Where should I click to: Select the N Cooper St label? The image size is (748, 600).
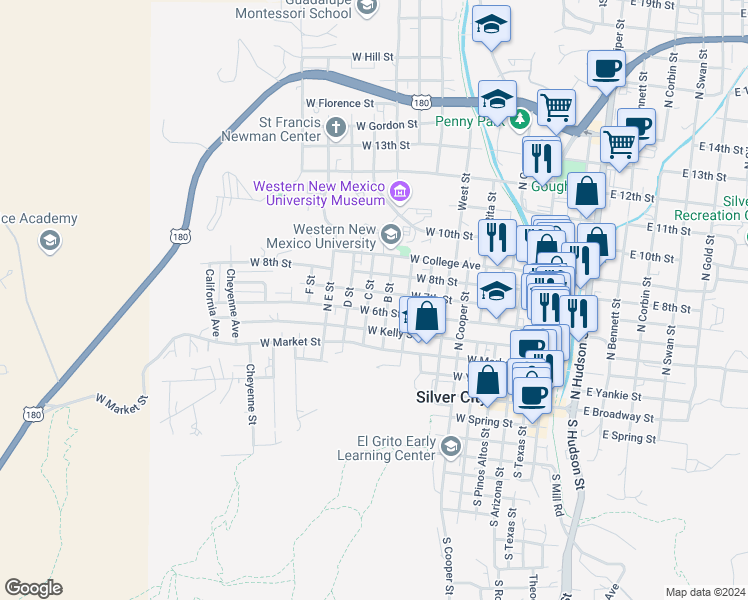[461, 321]
